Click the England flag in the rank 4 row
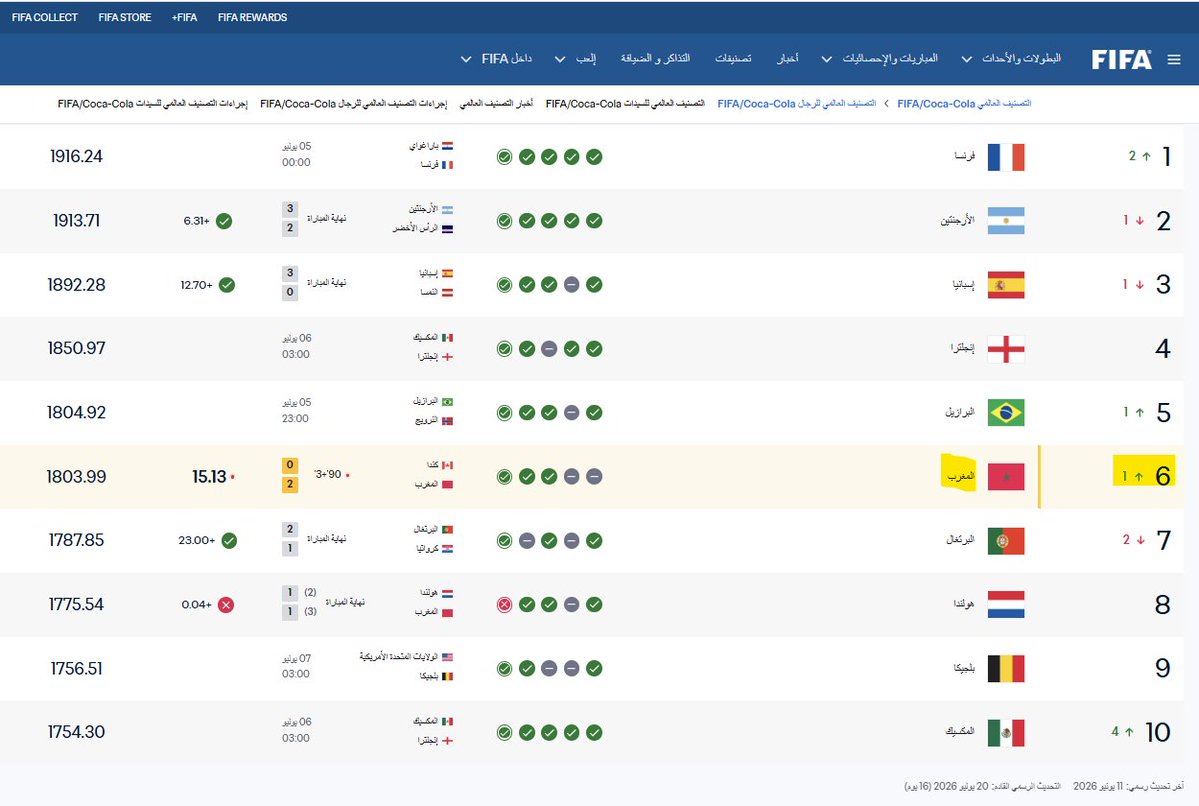1199x806 pixels. (1006, 349)
